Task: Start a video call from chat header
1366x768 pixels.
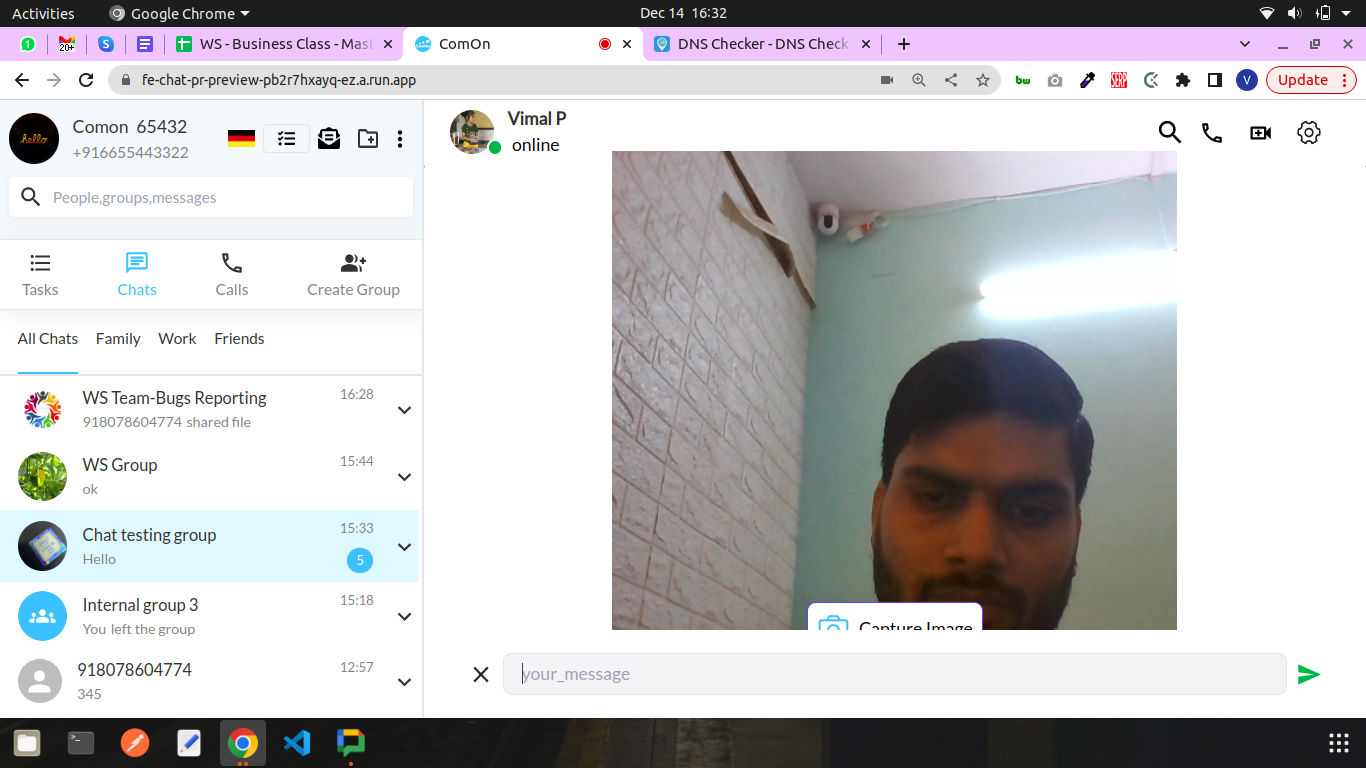Action: click(x=1260, y=133)
